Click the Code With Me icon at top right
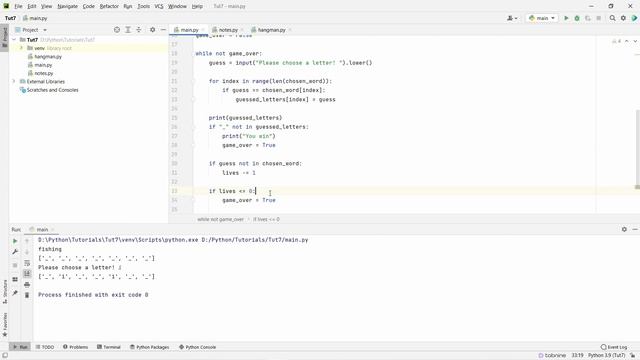640x360 pixels. coord(634,18)
